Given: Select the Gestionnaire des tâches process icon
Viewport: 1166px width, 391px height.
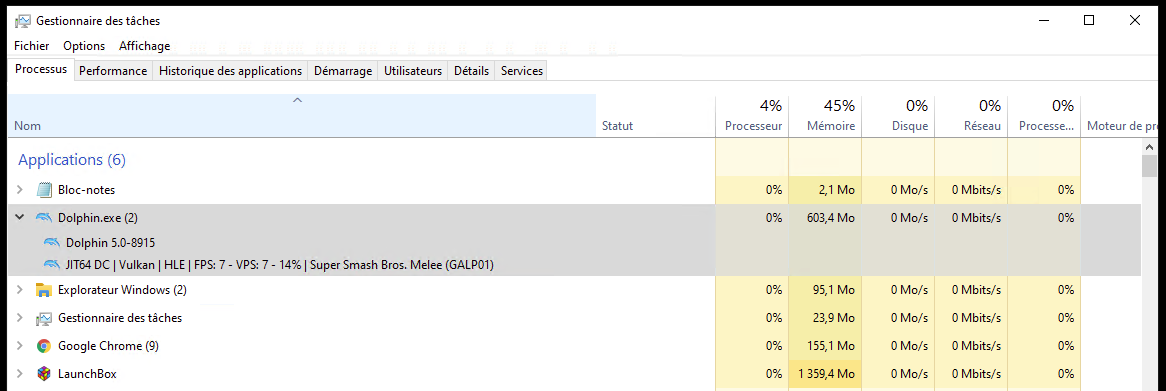Looking at the screenshot, I should [x=44, y=318].
